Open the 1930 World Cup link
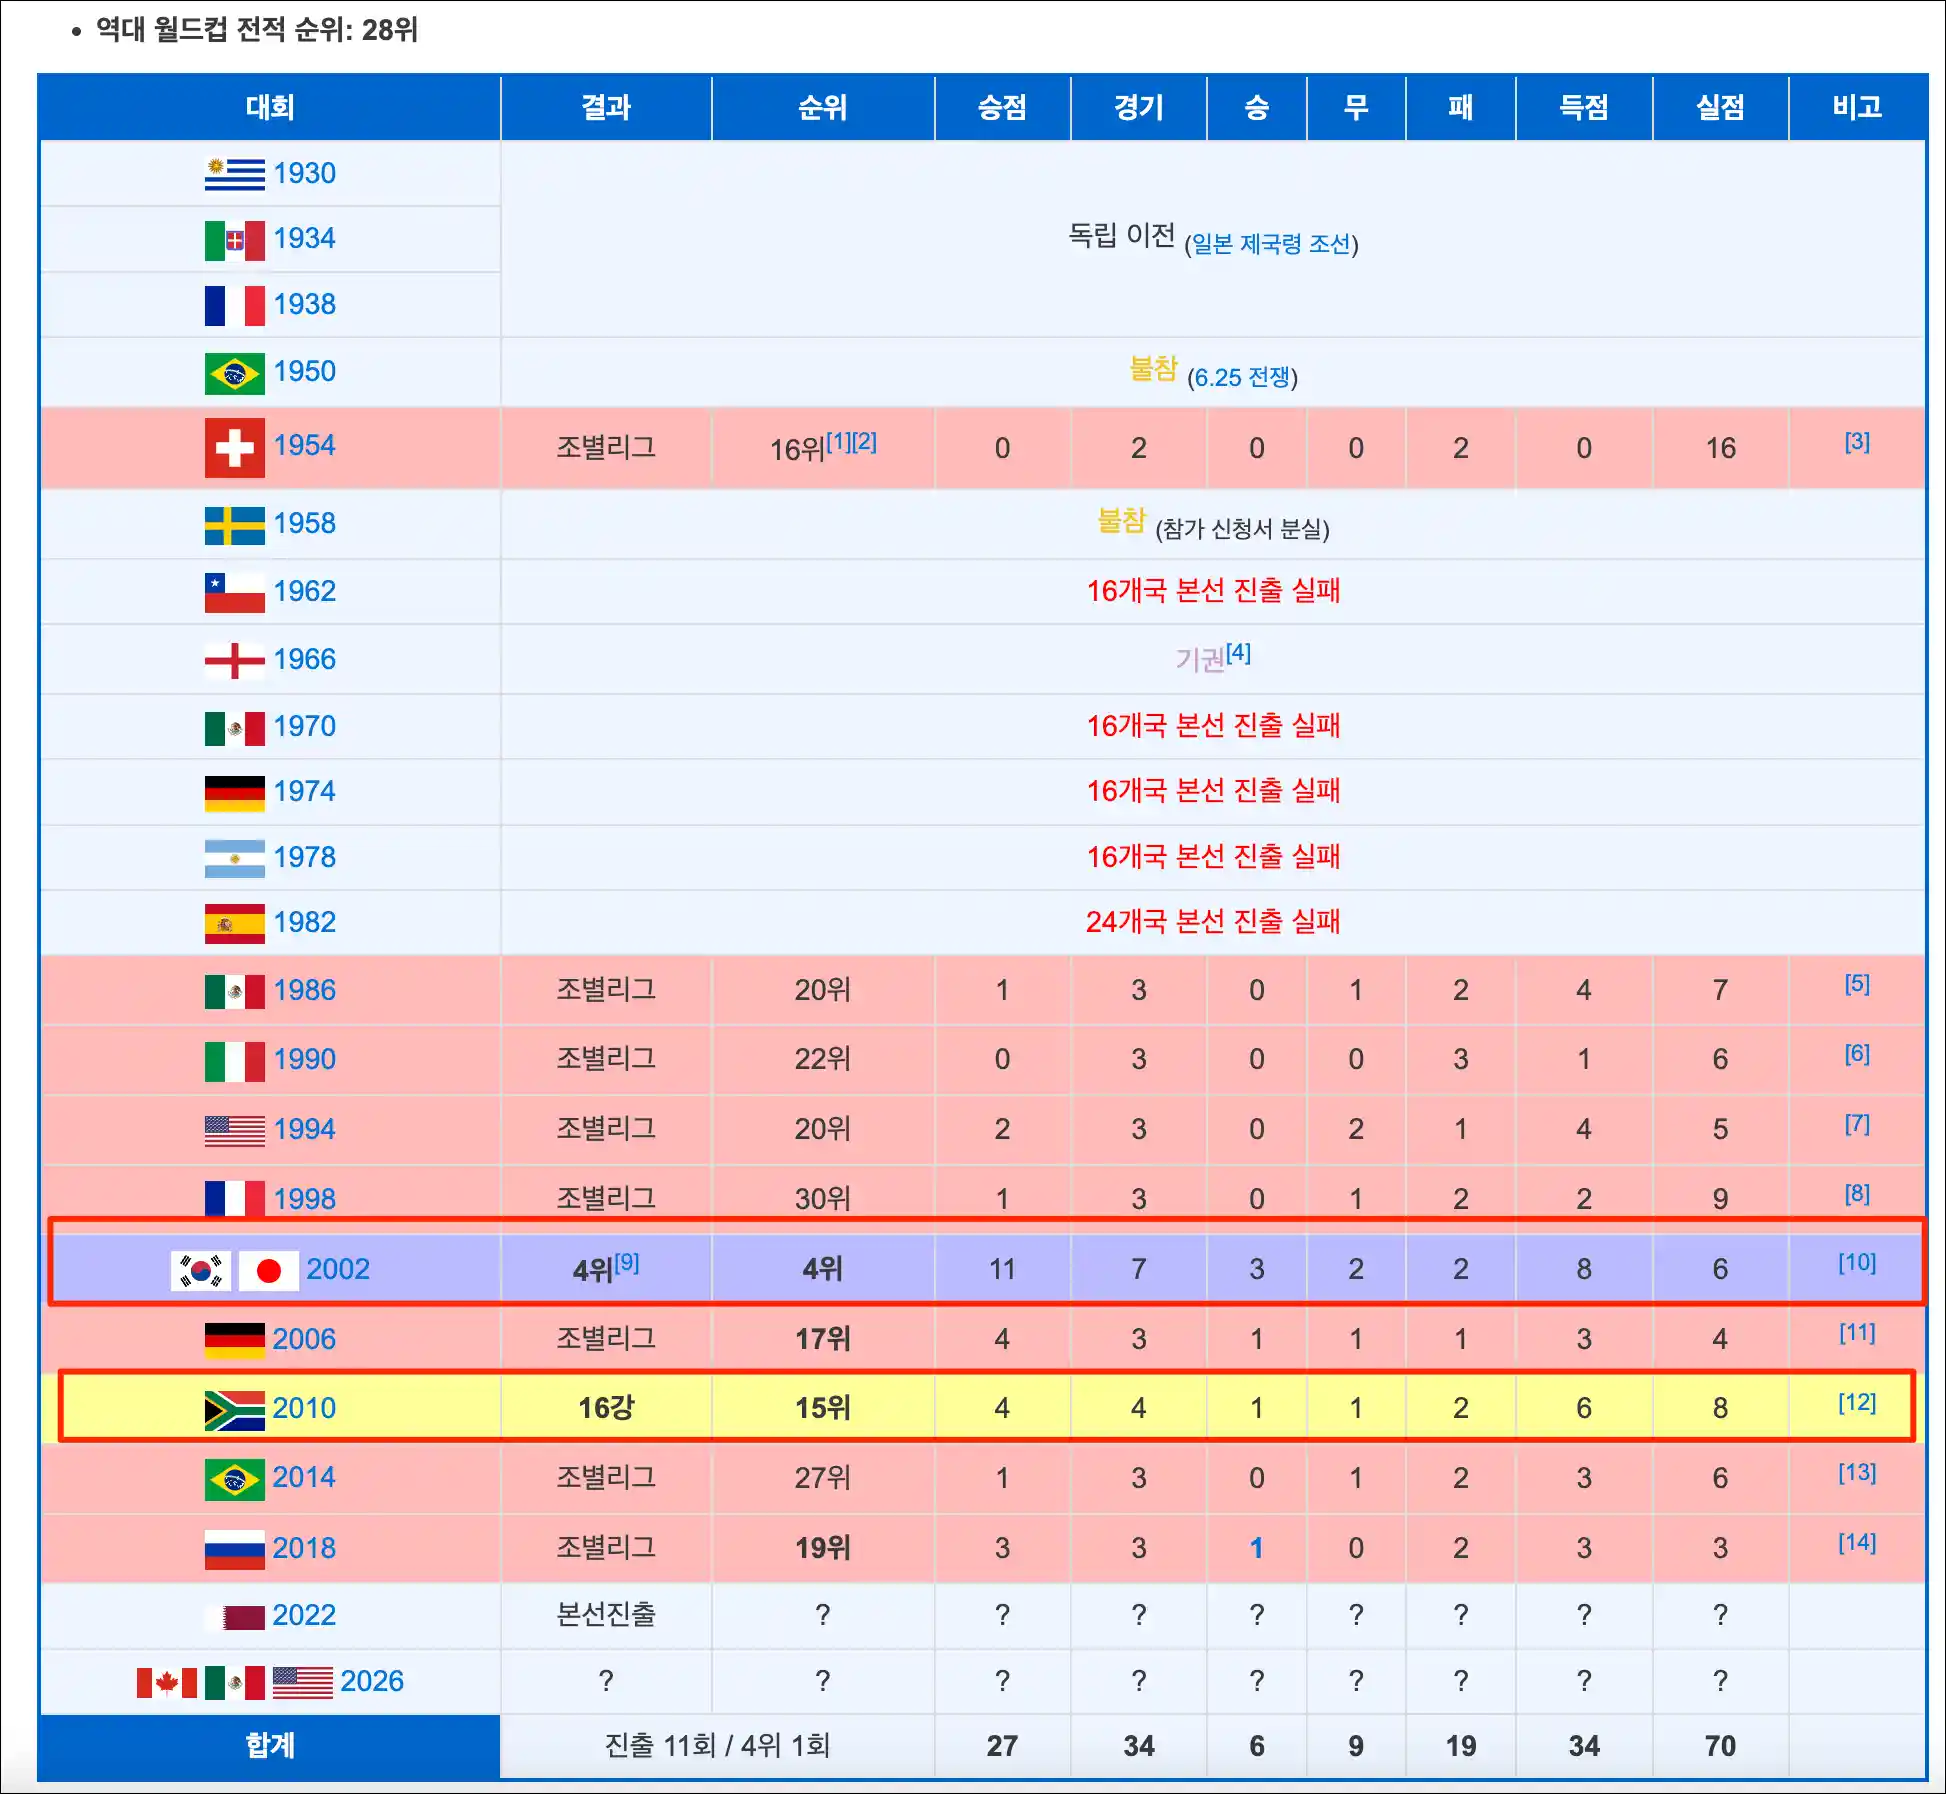 coord(304,173)
